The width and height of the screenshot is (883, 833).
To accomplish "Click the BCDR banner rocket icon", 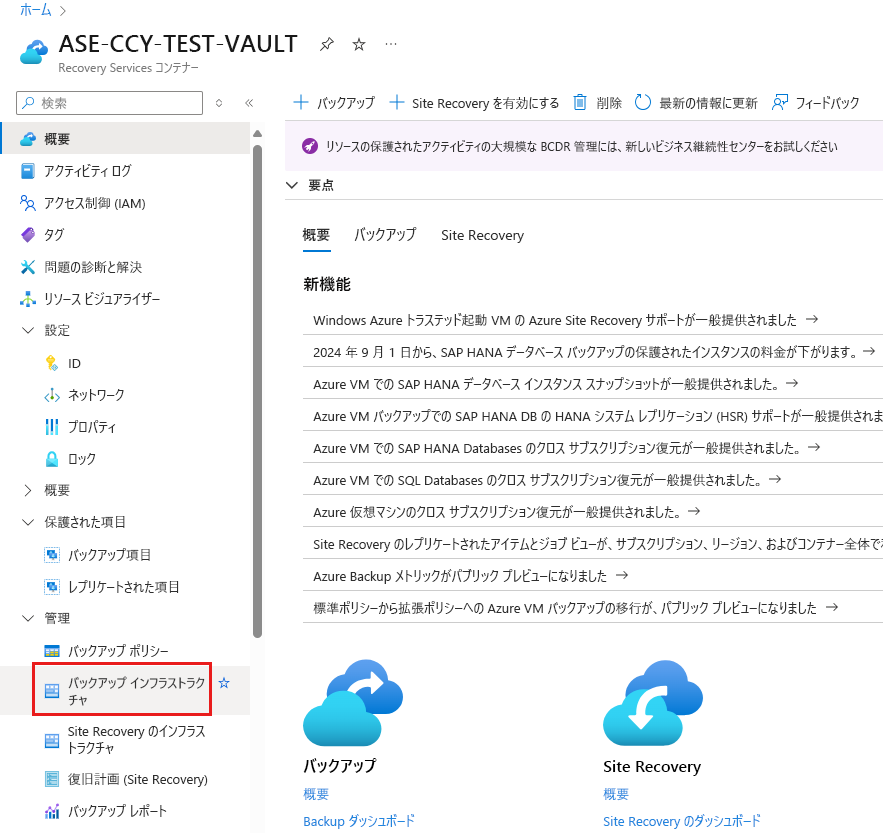I will 310,146.
